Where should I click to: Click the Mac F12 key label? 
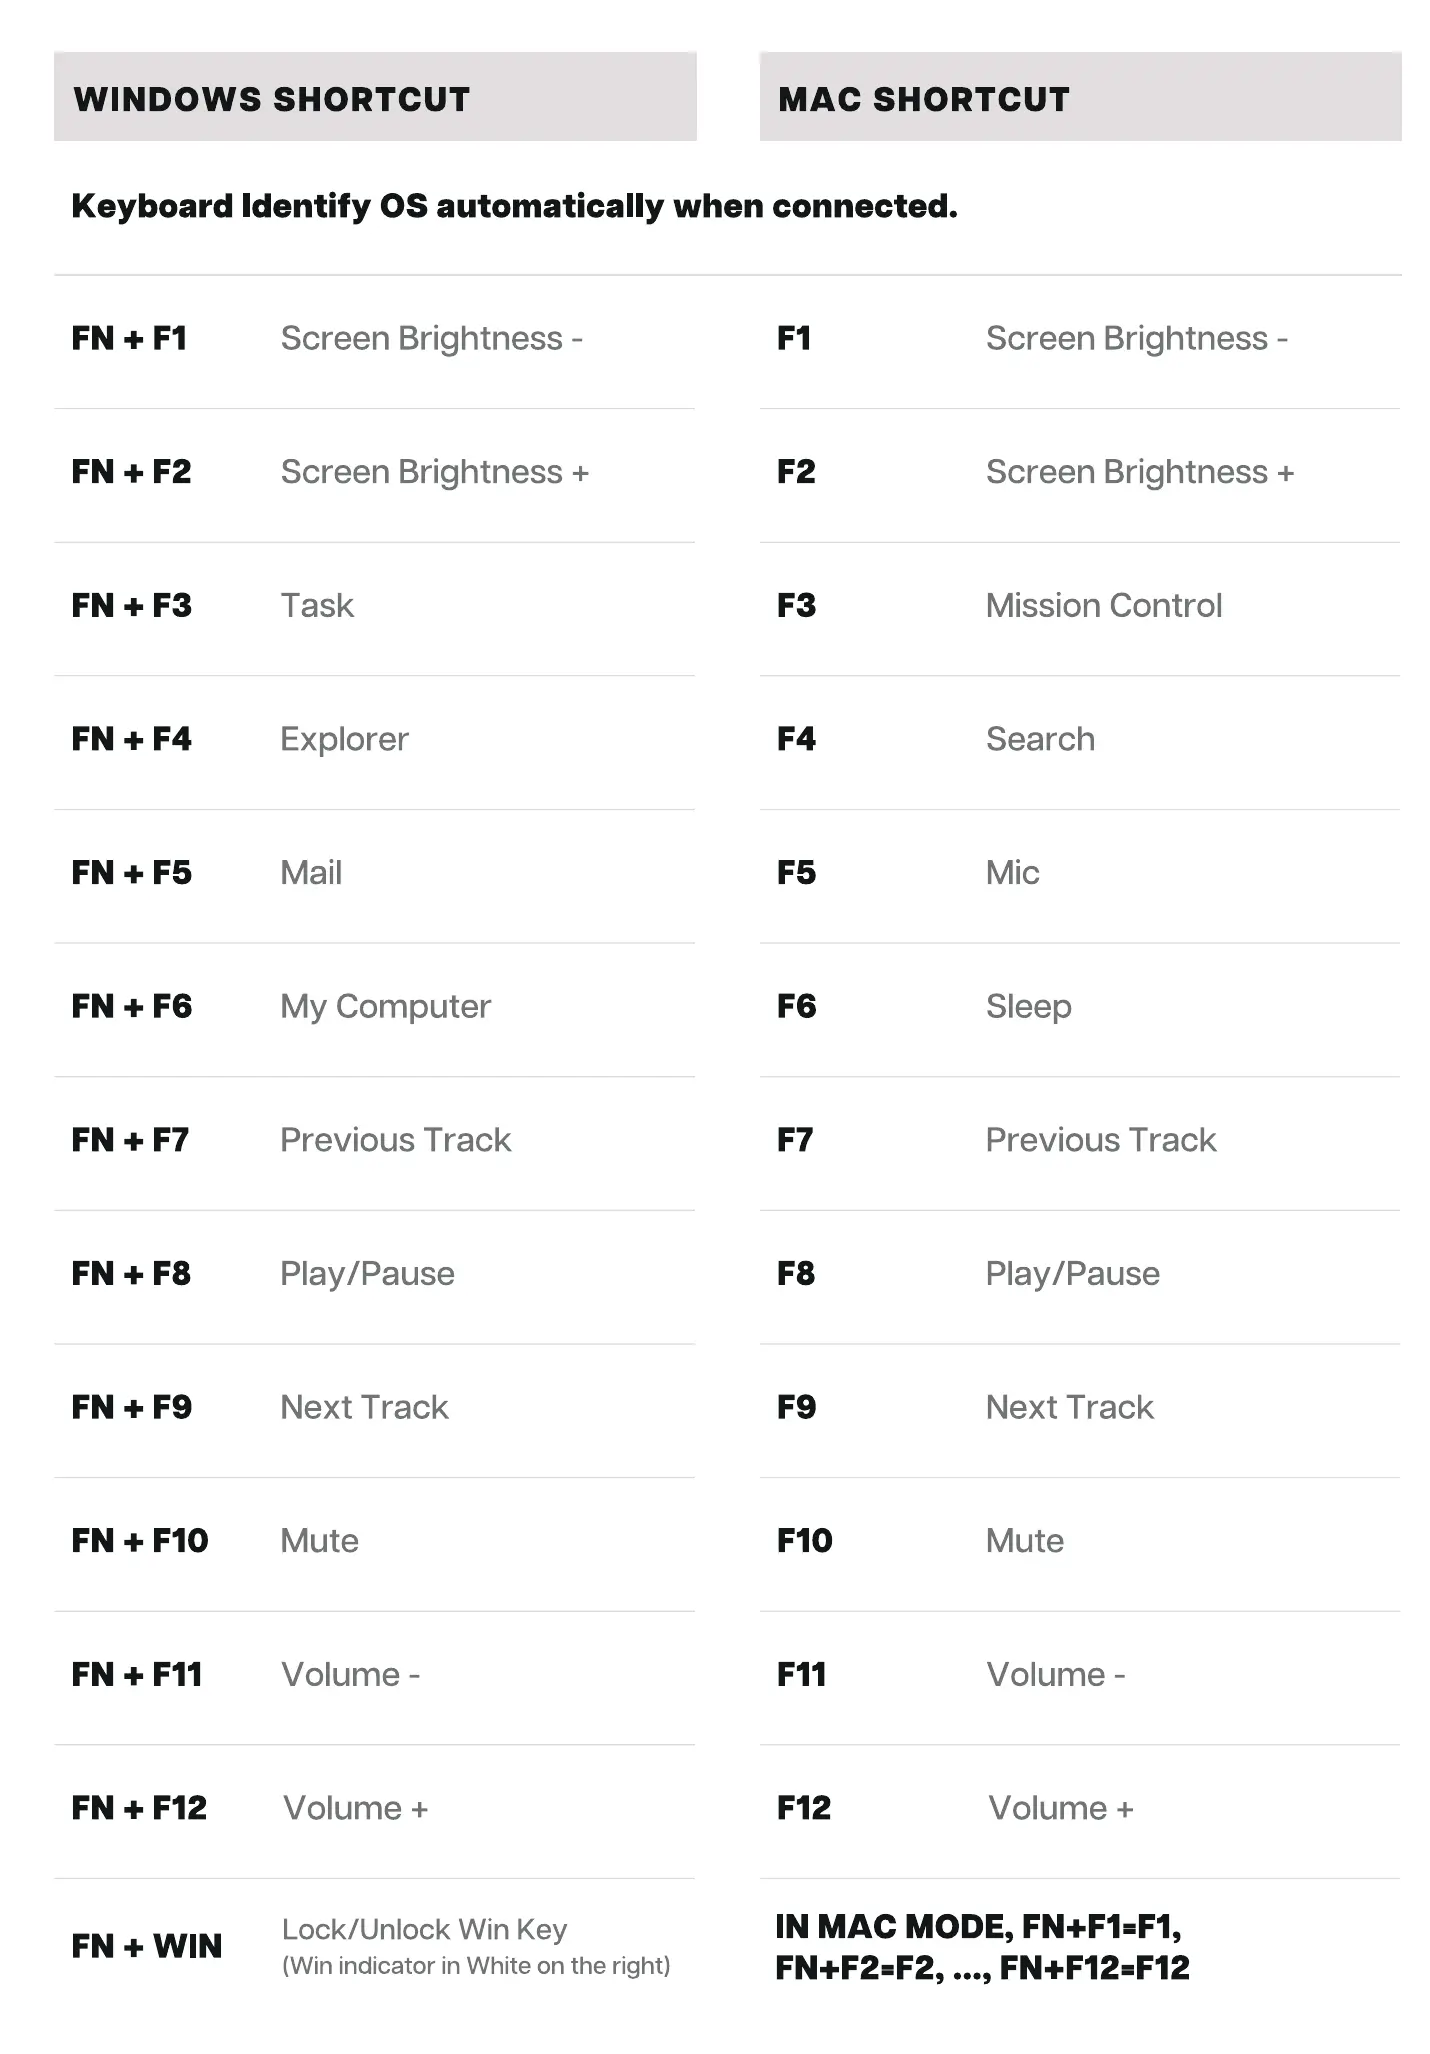tap(803, 1808)
